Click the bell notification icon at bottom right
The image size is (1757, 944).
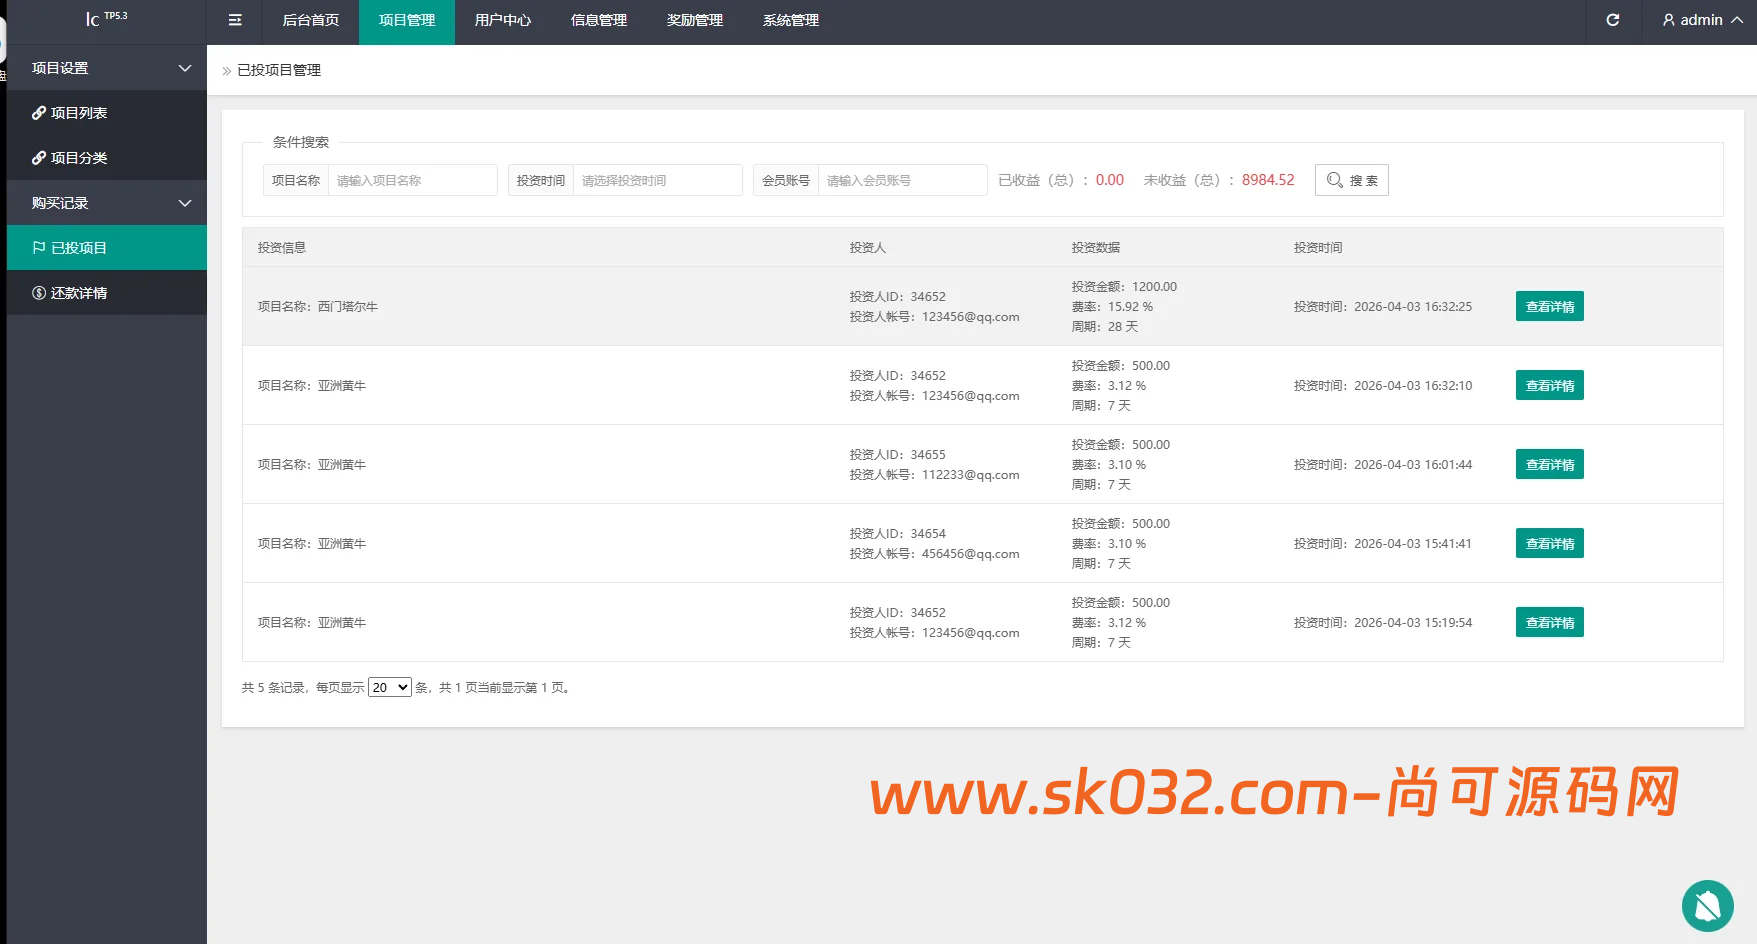(x=1707, y=906)
